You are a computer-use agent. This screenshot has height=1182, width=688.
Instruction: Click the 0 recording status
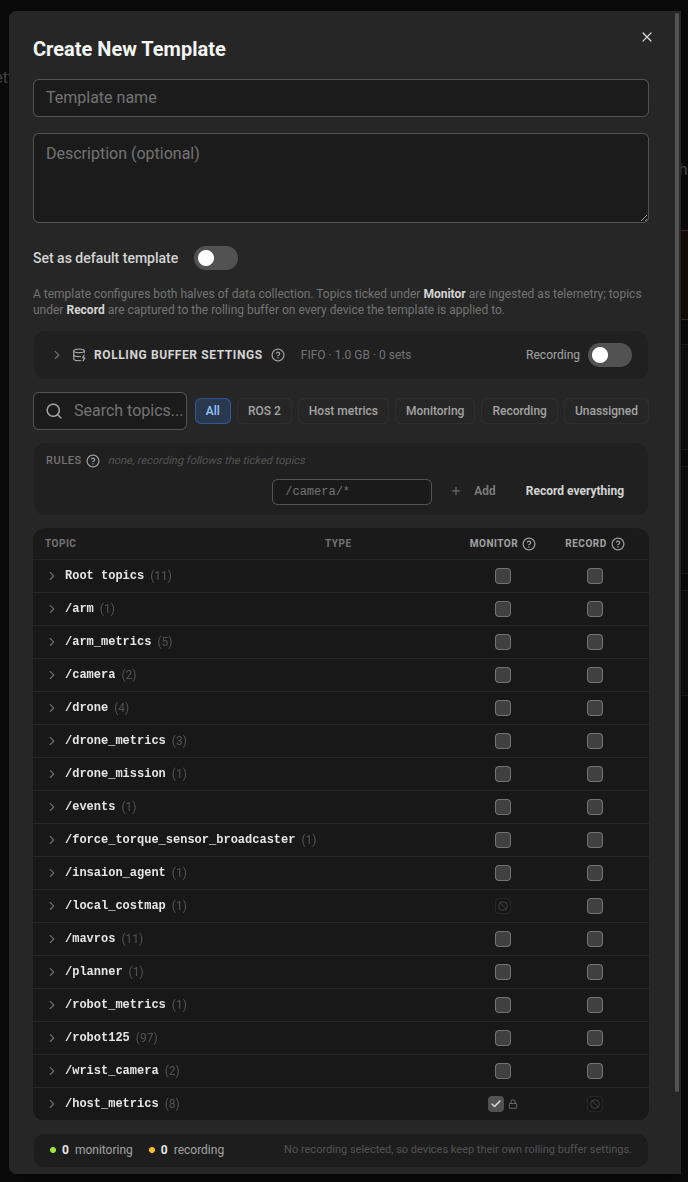click(x=186, y=1150)
